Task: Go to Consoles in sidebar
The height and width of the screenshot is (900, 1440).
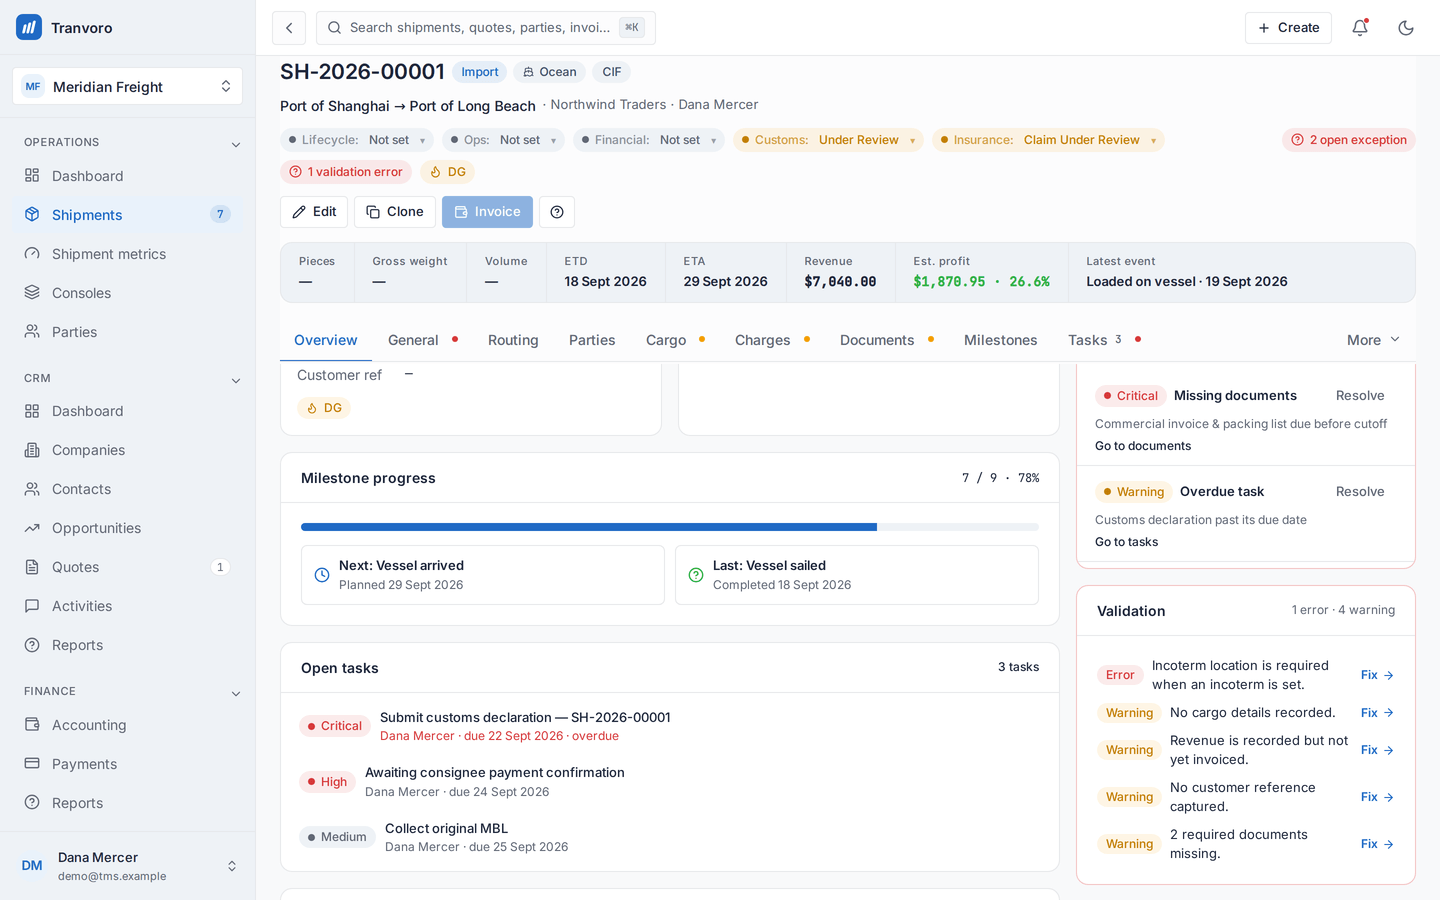Action: [x=128, y=293]
